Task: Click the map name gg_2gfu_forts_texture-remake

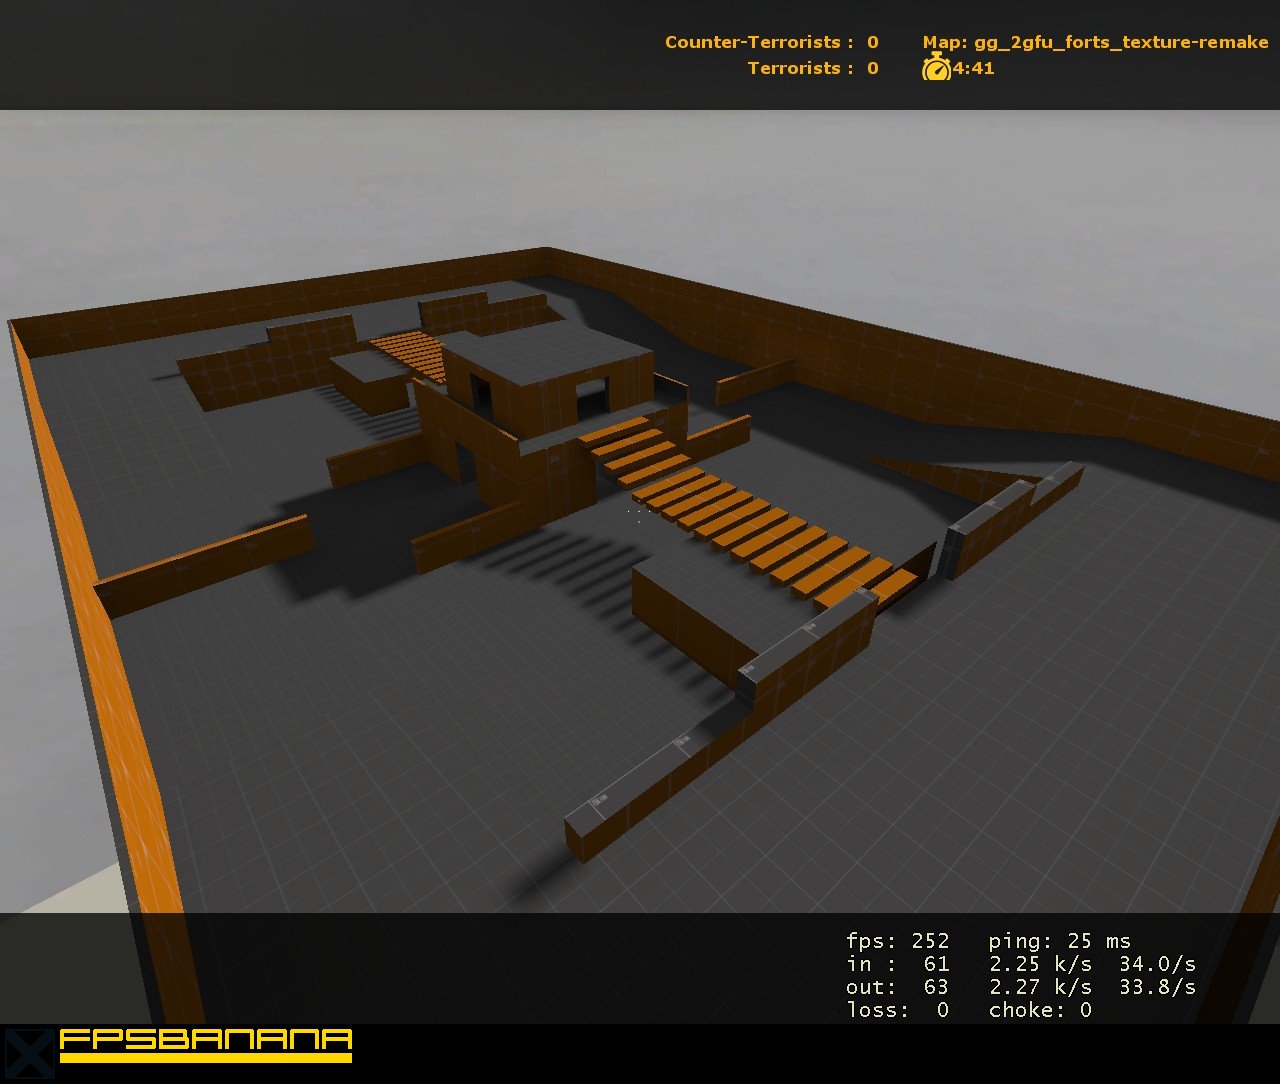Action: [x=1095, y=42]
